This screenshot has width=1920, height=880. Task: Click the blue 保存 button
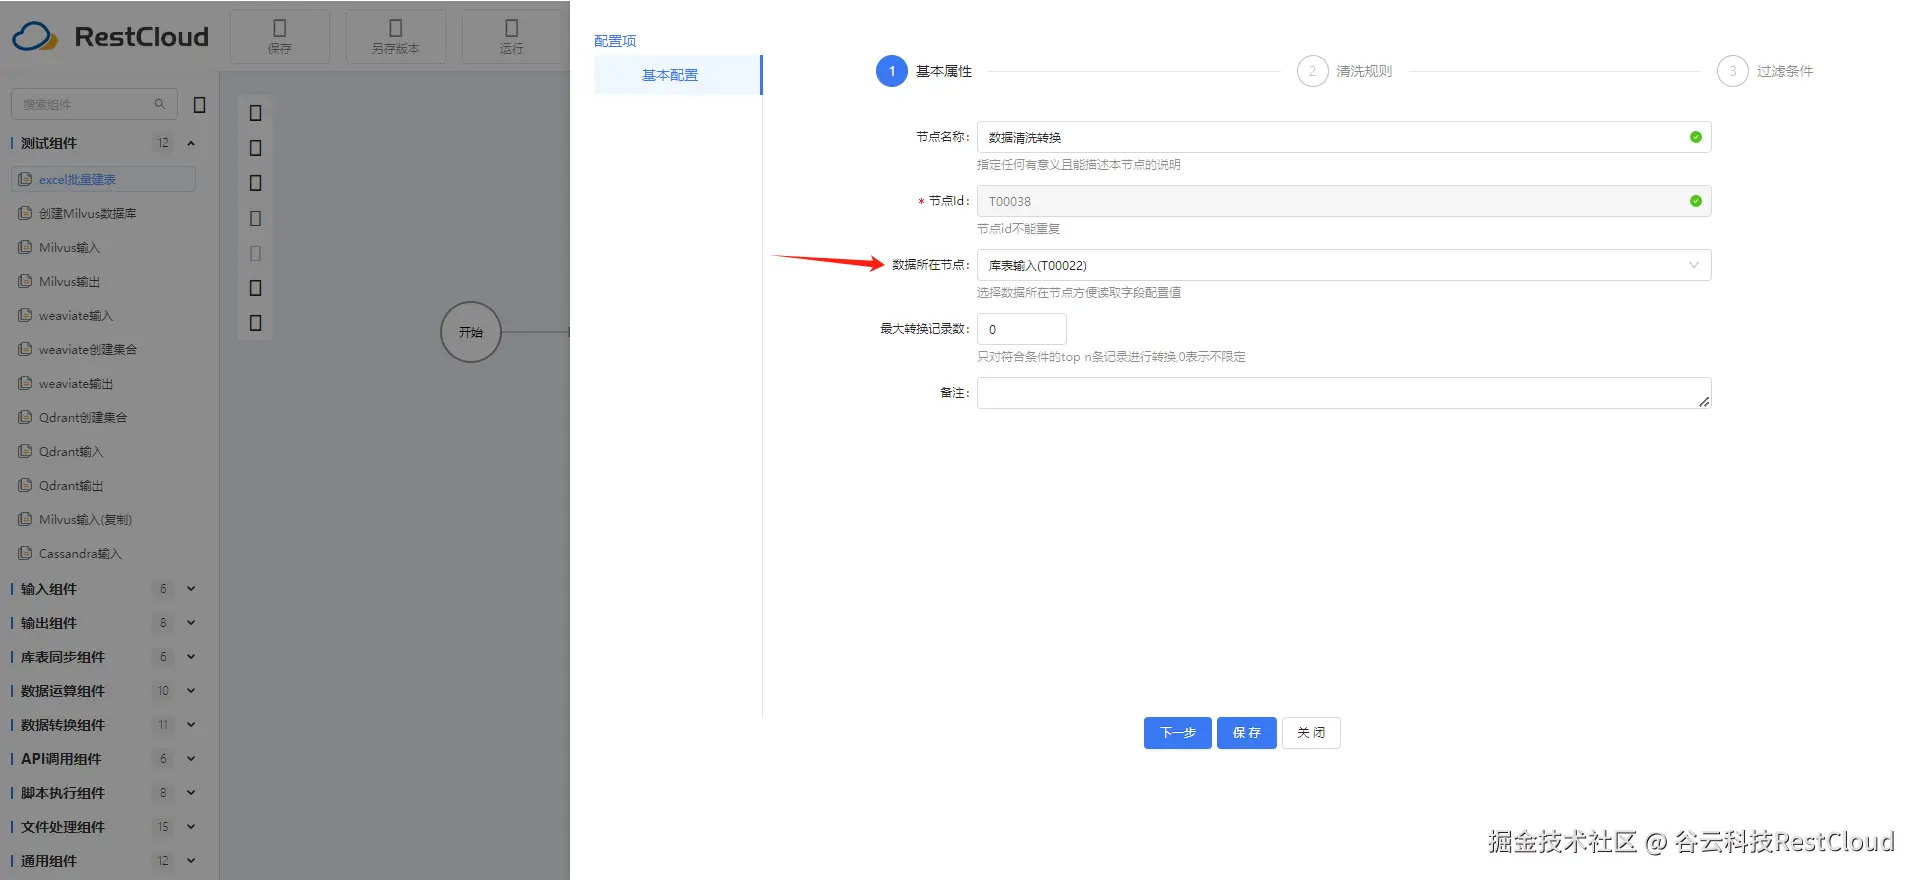1247,733
